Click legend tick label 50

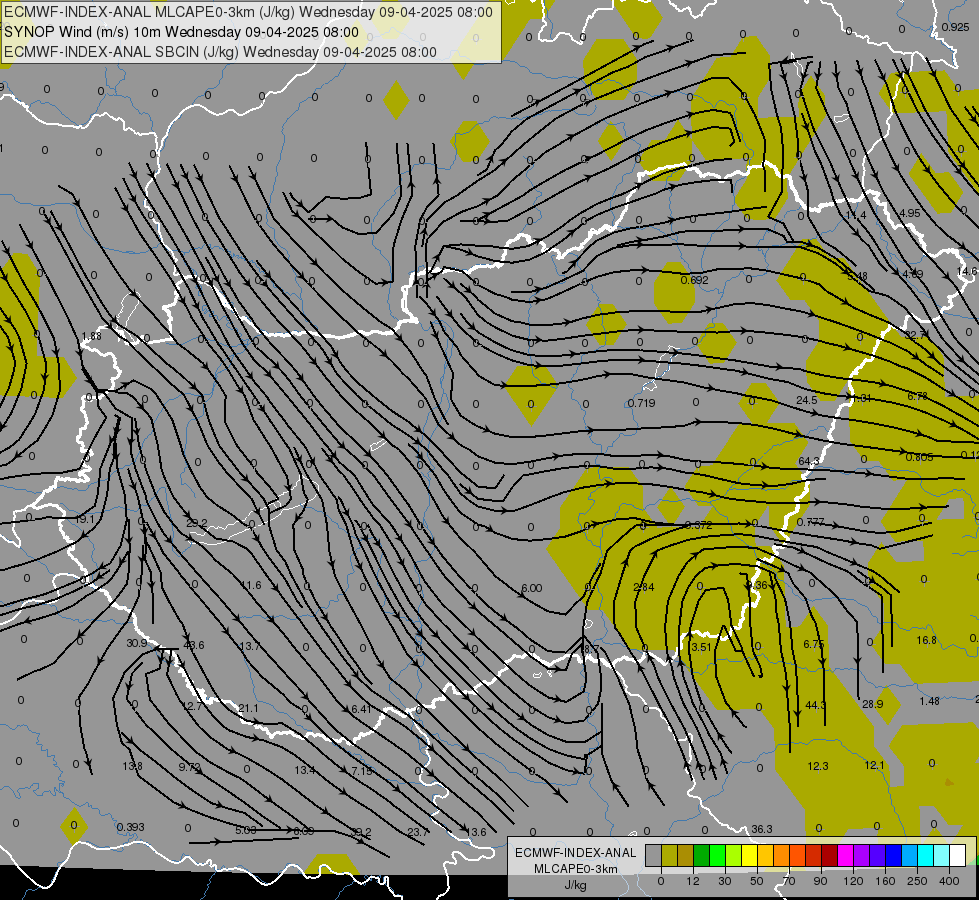pos(756,881)
